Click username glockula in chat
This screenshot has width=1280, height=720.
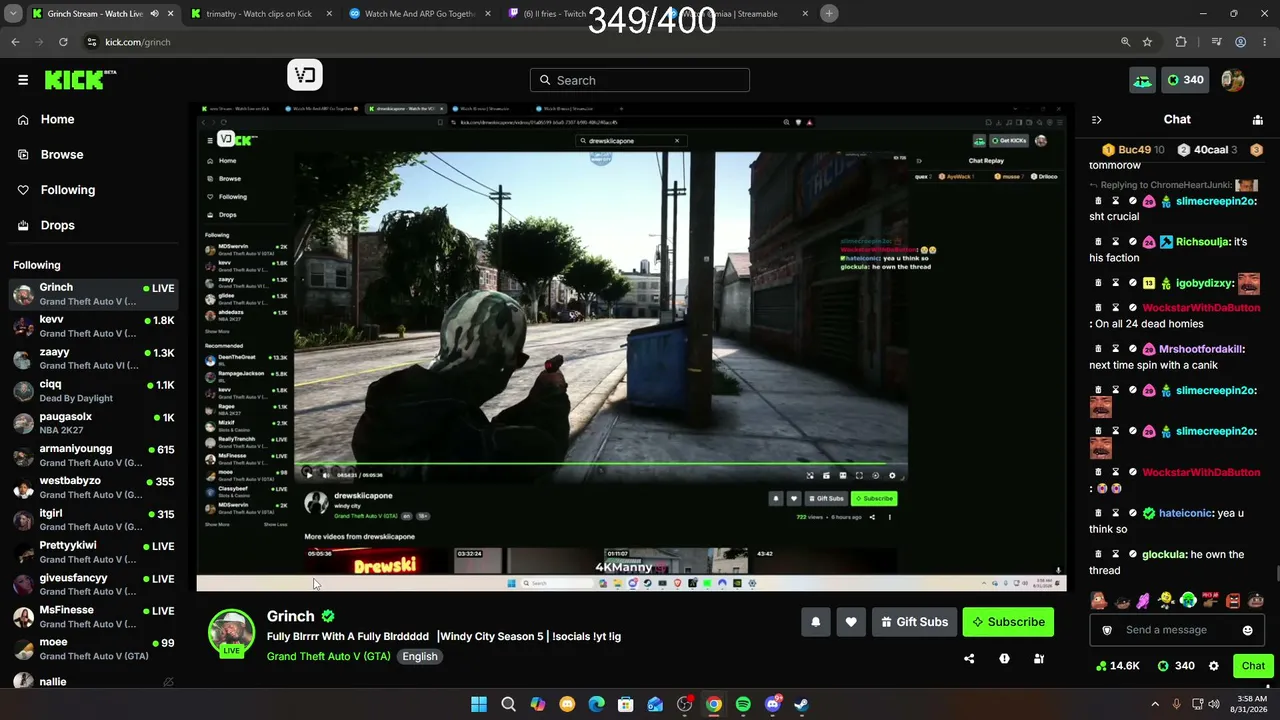(1165, 554)
